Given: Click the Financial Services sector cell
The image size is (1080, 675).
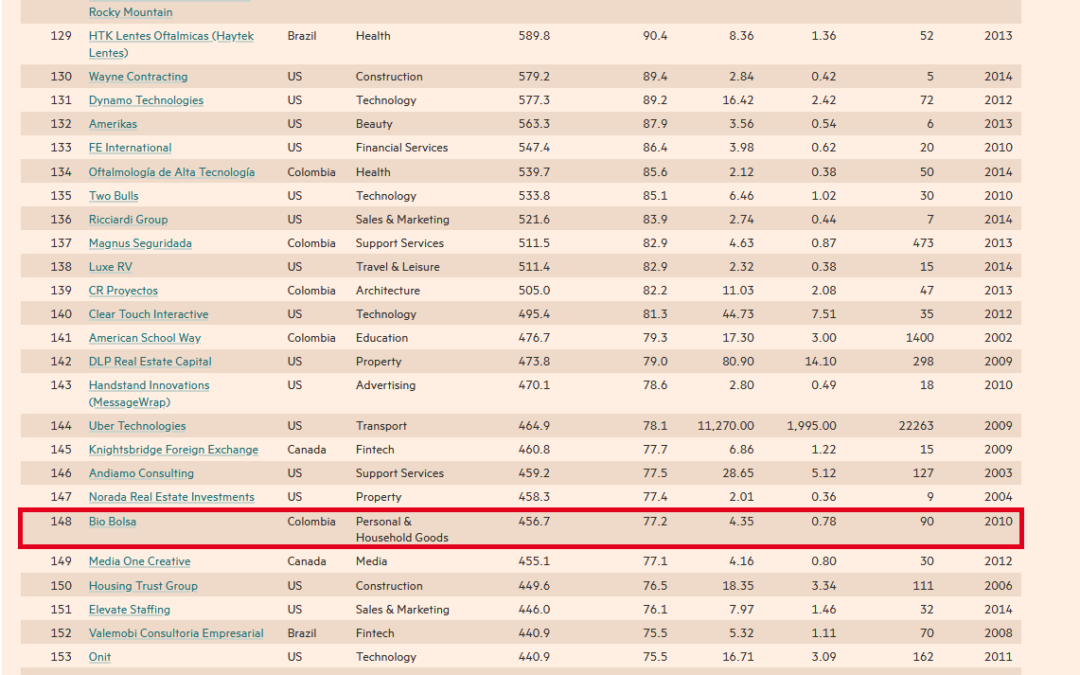Looking at the screenshot, I should 402,147.
